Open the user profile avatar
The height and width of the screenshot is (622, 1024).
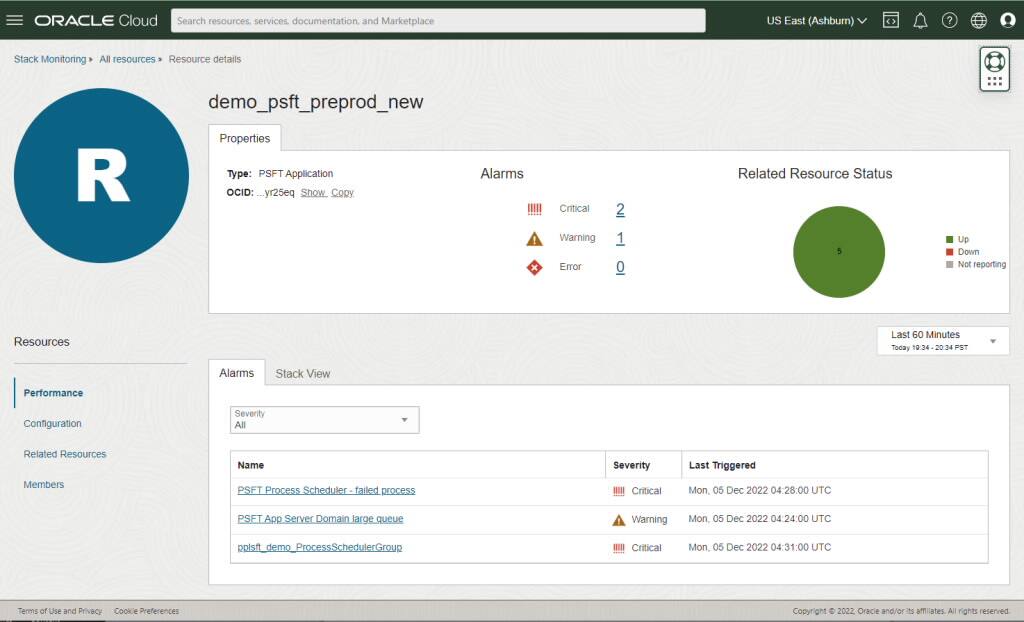click(1007, 19)
